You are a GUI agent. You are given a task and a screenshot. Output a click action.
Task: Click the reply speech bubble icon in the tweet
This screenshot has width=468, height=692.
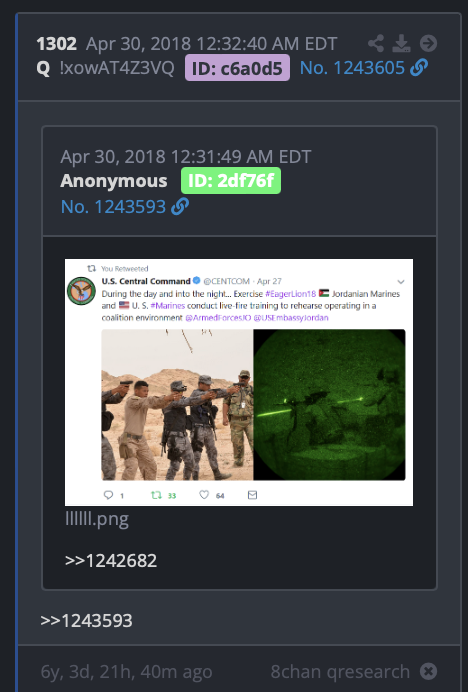tap(108, 495)
